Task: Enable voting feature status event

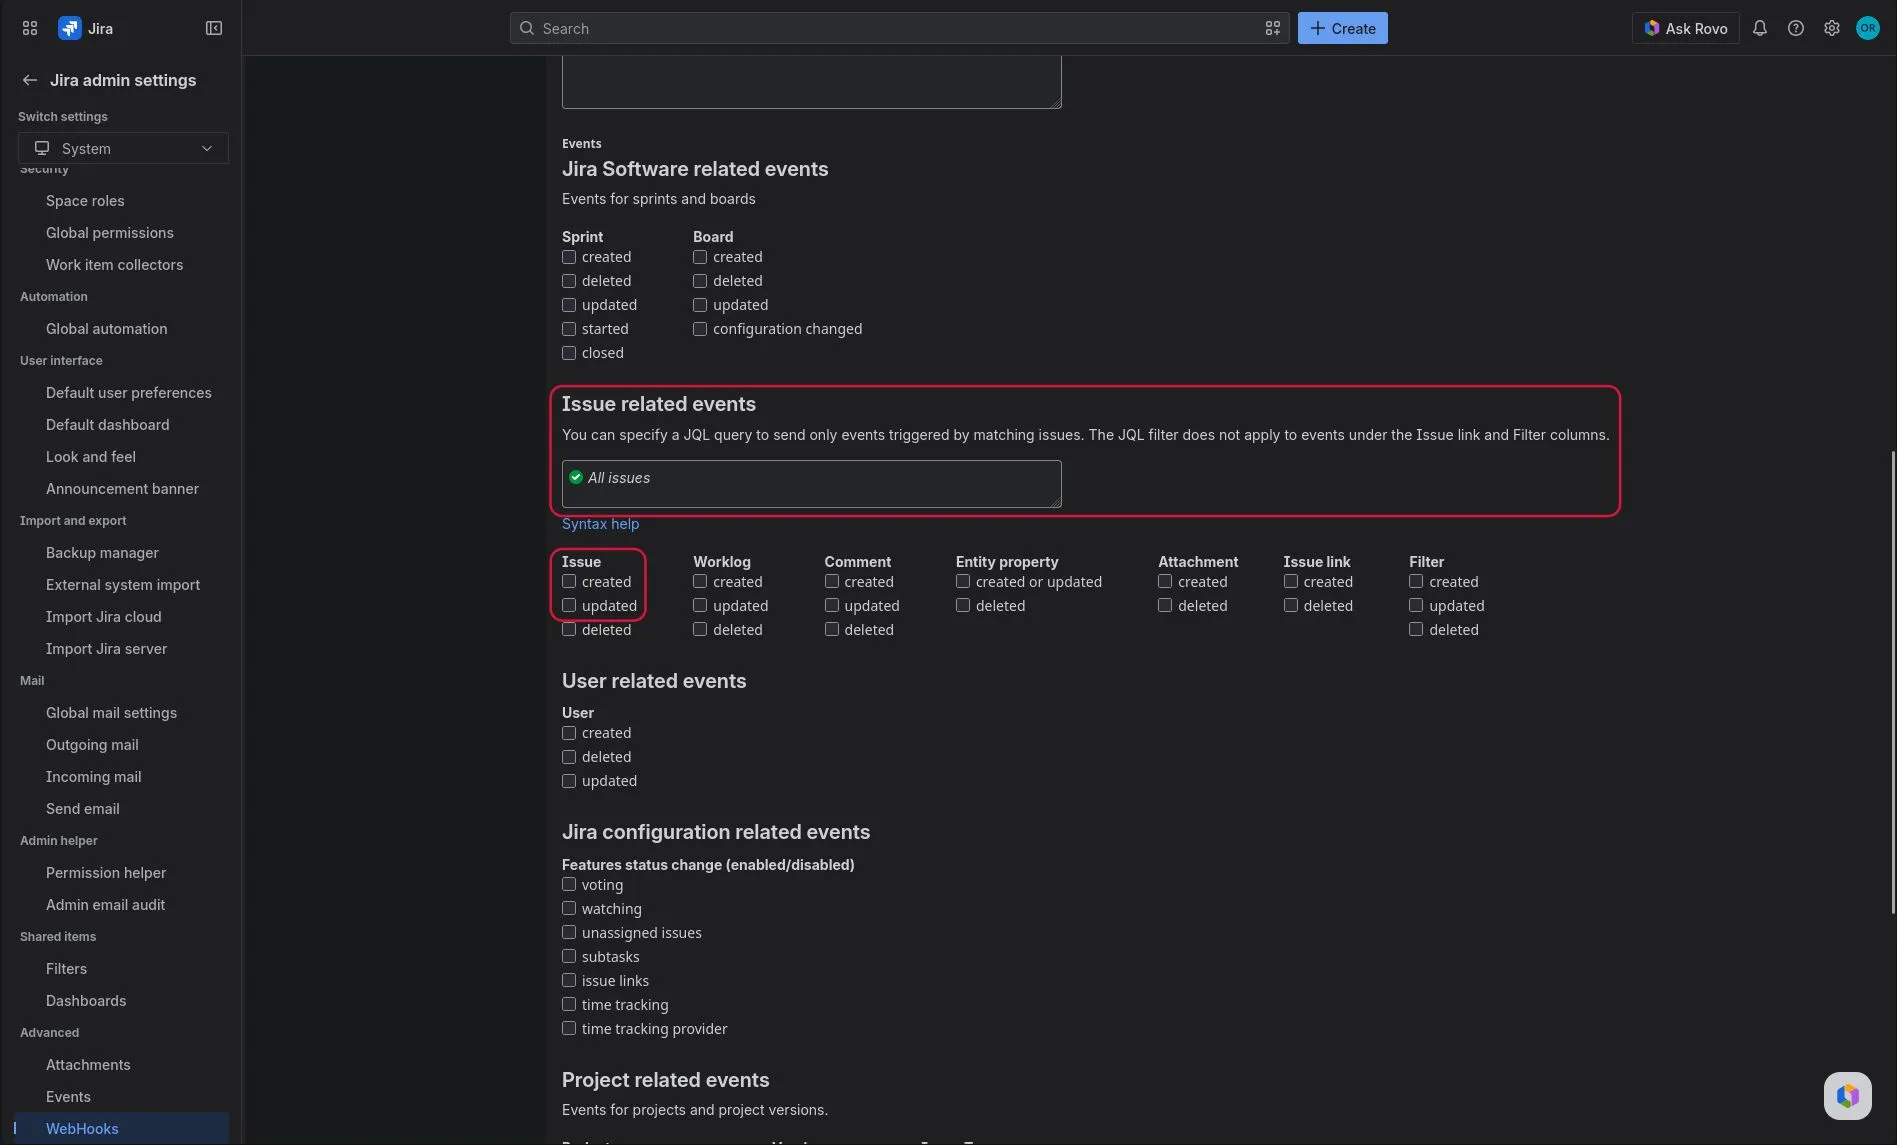Action: click(x=569, y=884)
